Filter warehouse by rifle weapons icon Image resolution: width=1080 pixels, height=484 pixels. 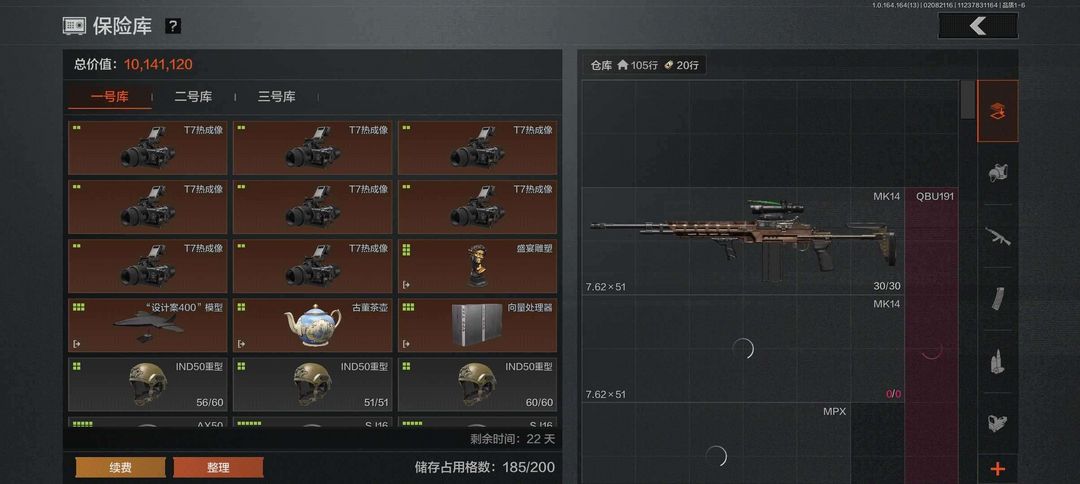(997, 235)
